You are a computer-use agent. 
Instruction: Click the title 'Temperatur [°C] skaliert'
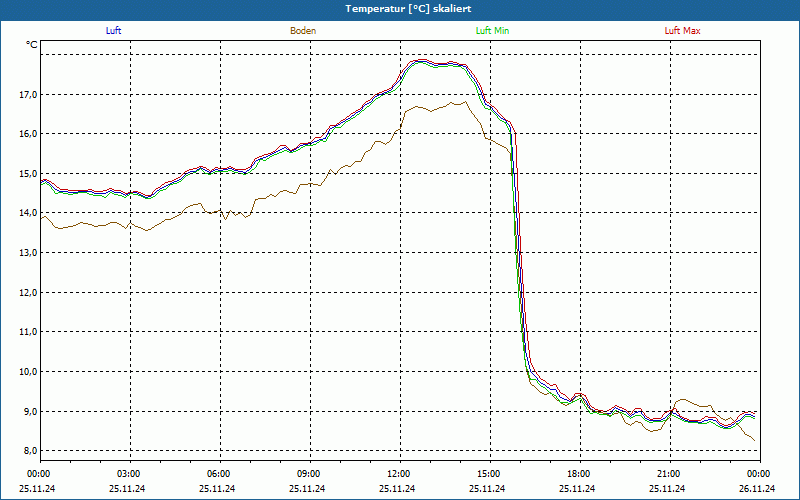(x=408, y=9)
